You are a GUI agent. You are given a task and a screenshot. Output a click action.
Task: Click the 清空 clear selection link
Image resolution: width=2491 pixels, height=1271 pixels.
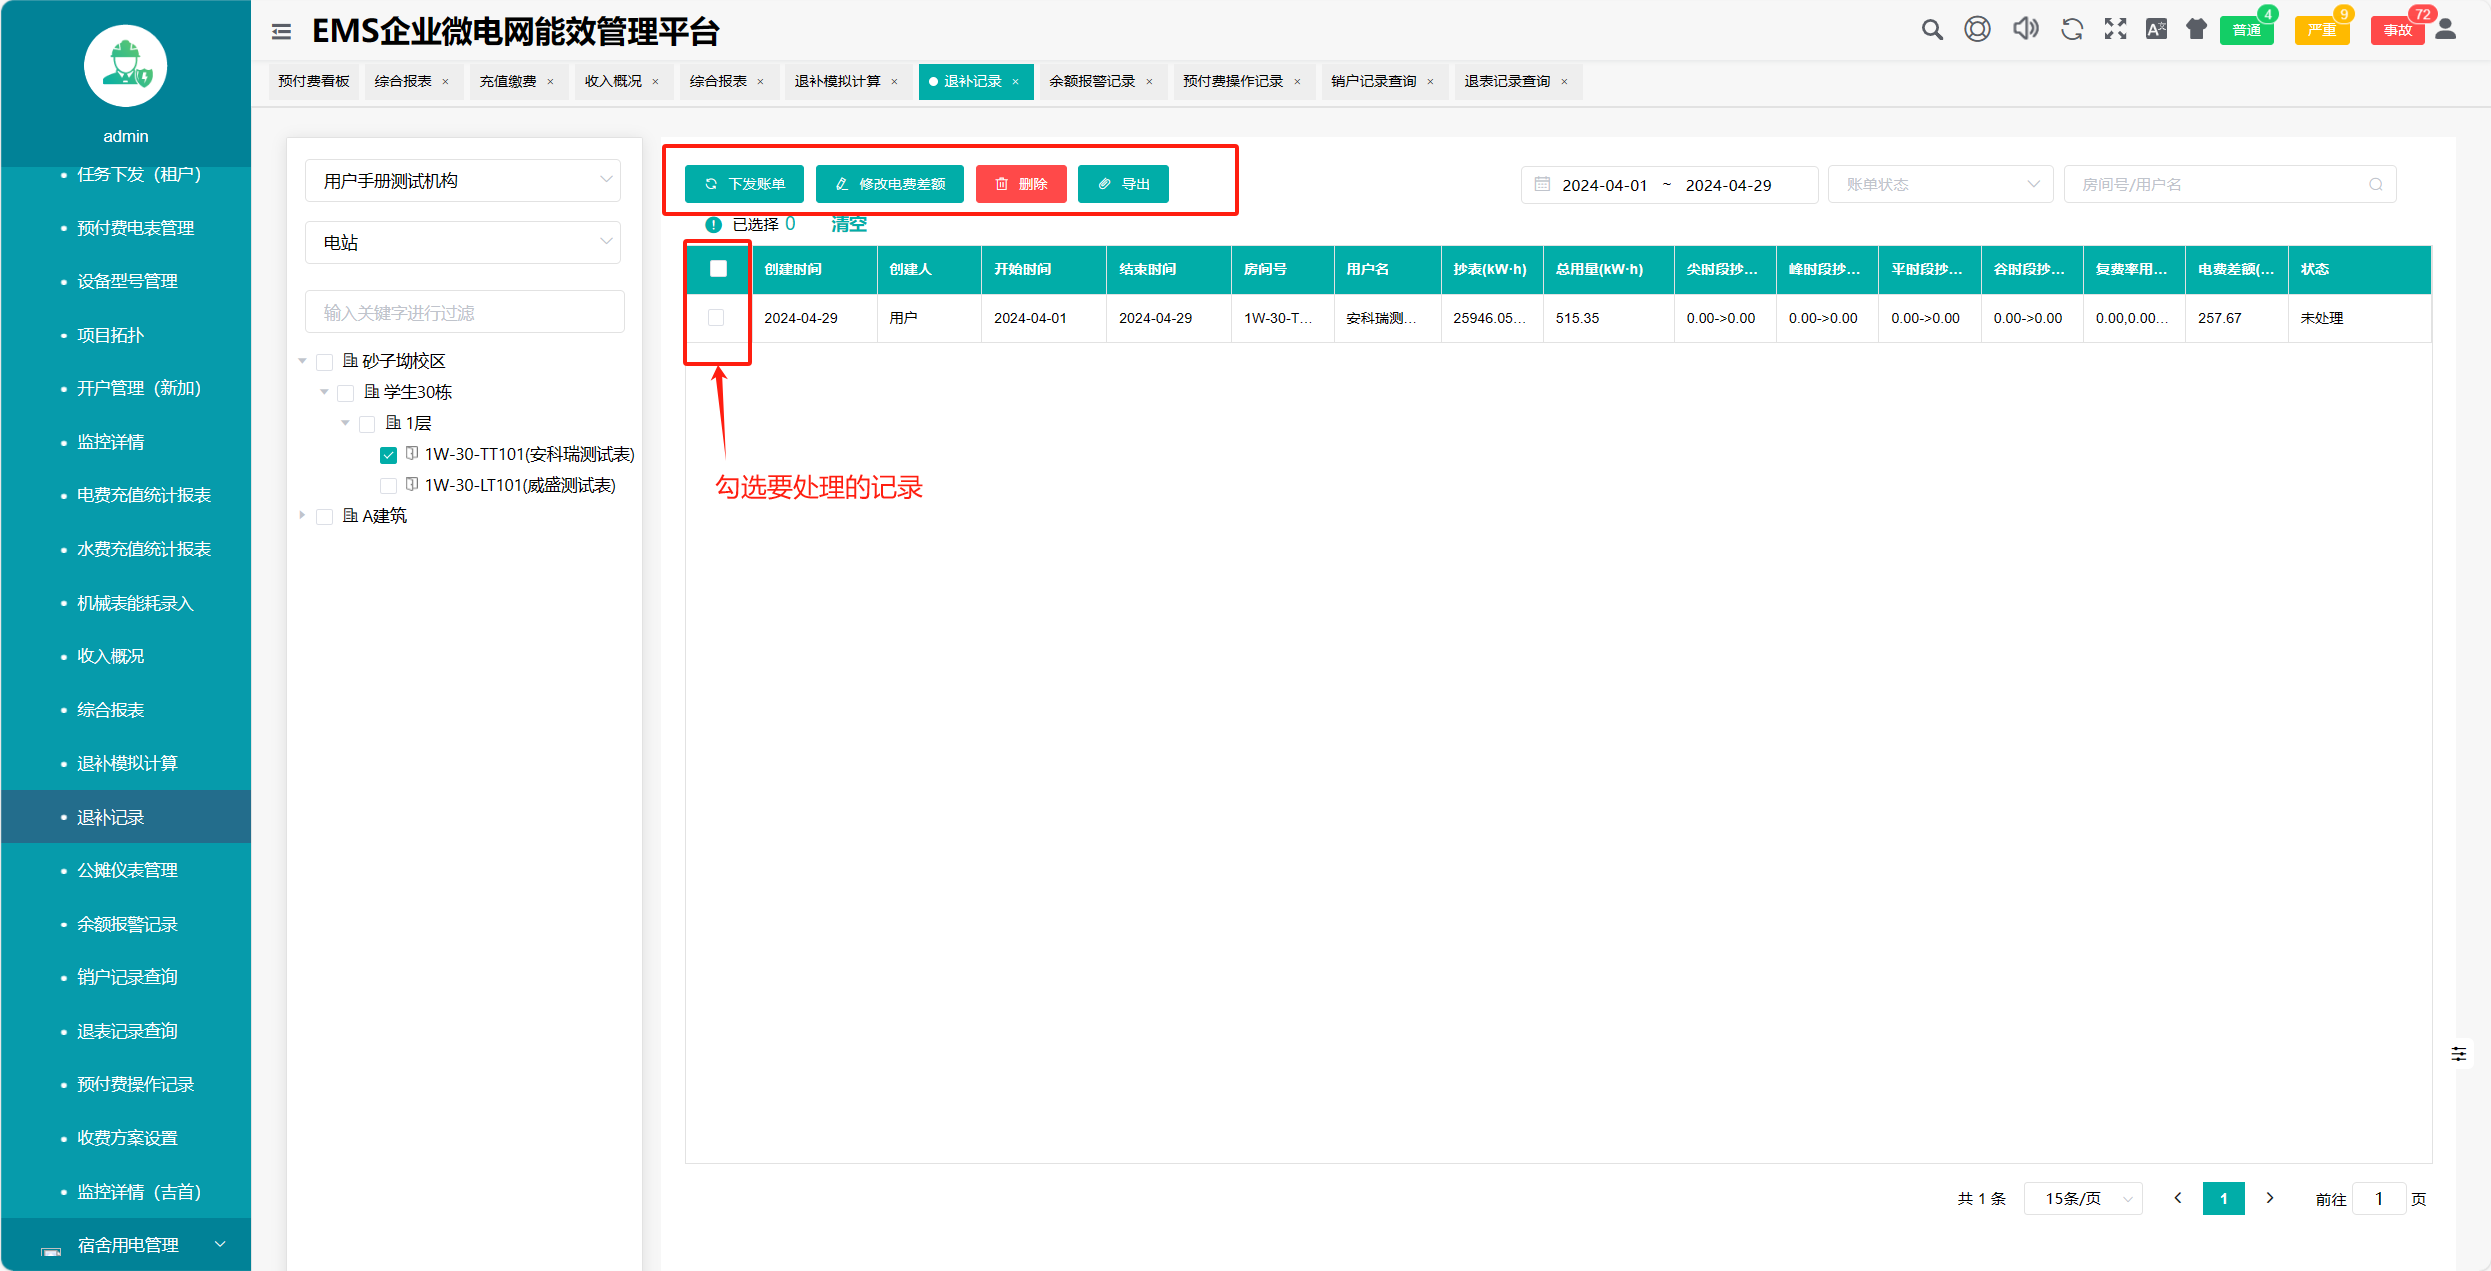848,224
